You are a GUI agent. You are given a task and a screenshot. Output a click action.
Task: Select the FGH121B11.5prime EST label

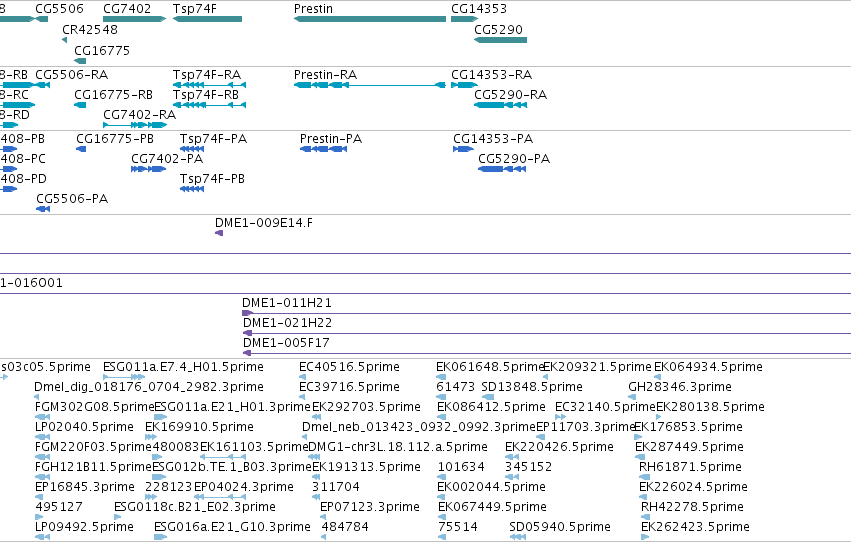pos(93,467)
